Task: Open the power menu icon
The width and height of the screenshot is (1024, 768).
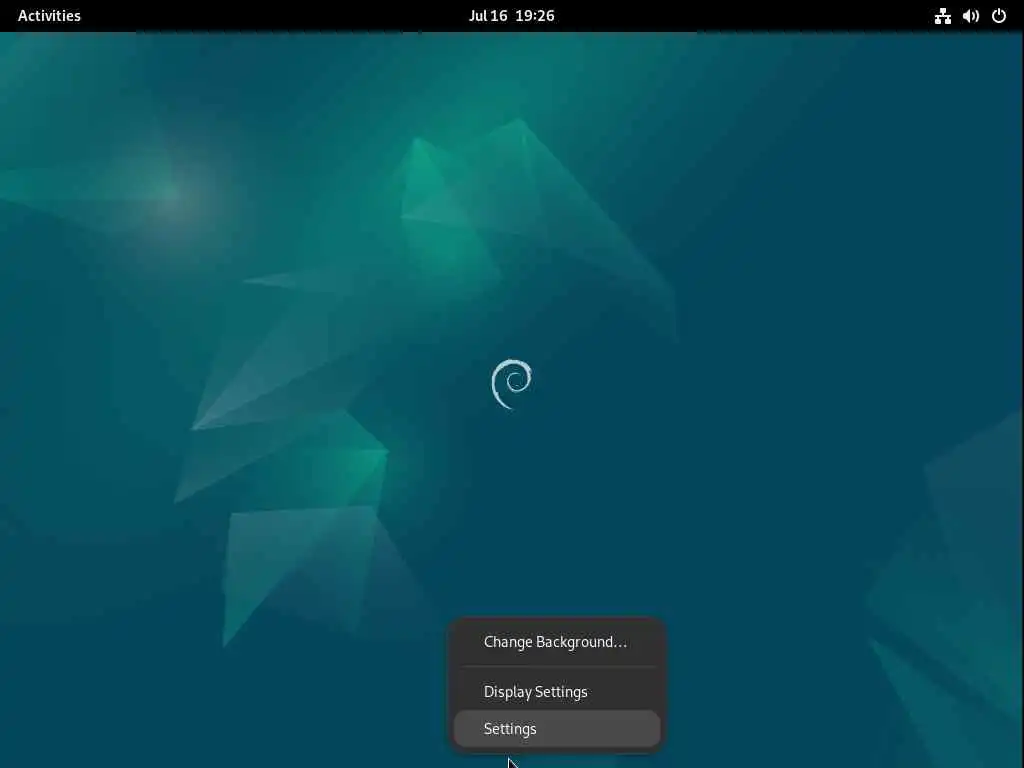Action: [999, 16]
